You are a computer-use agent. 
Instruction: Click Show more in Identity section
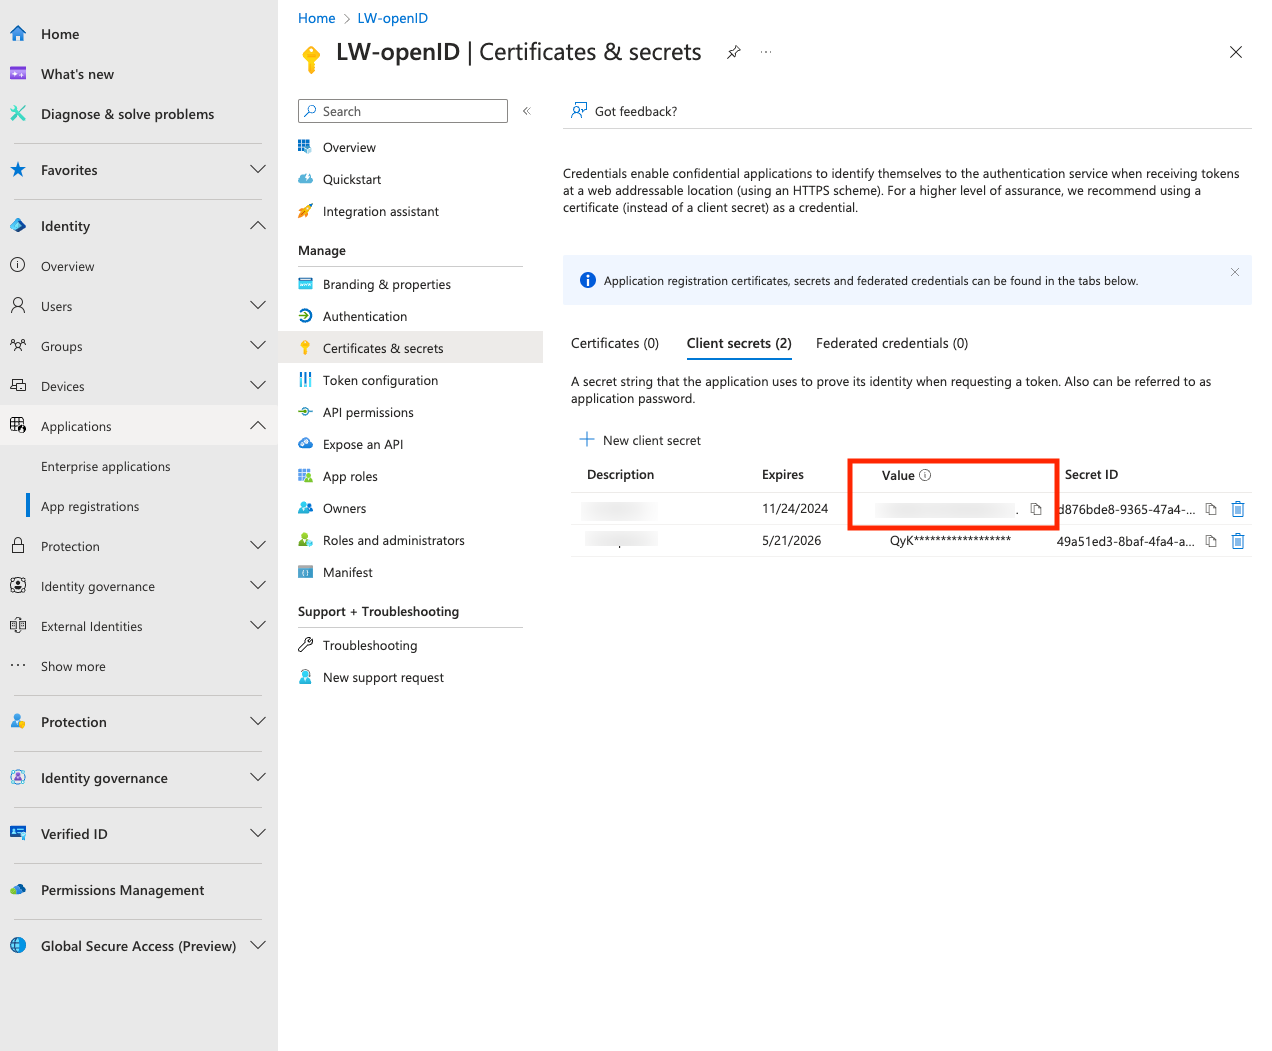coord(73,666)
